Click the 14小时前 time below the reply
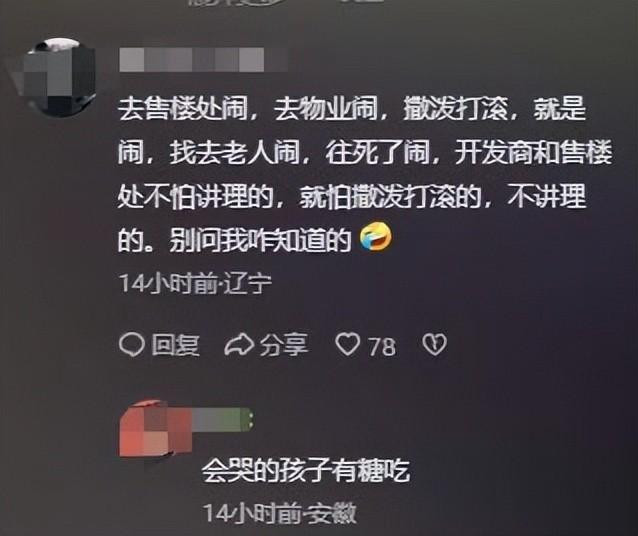Image resolution: width=638 pixels, height=536 pixels. click(x=252, y=513)
